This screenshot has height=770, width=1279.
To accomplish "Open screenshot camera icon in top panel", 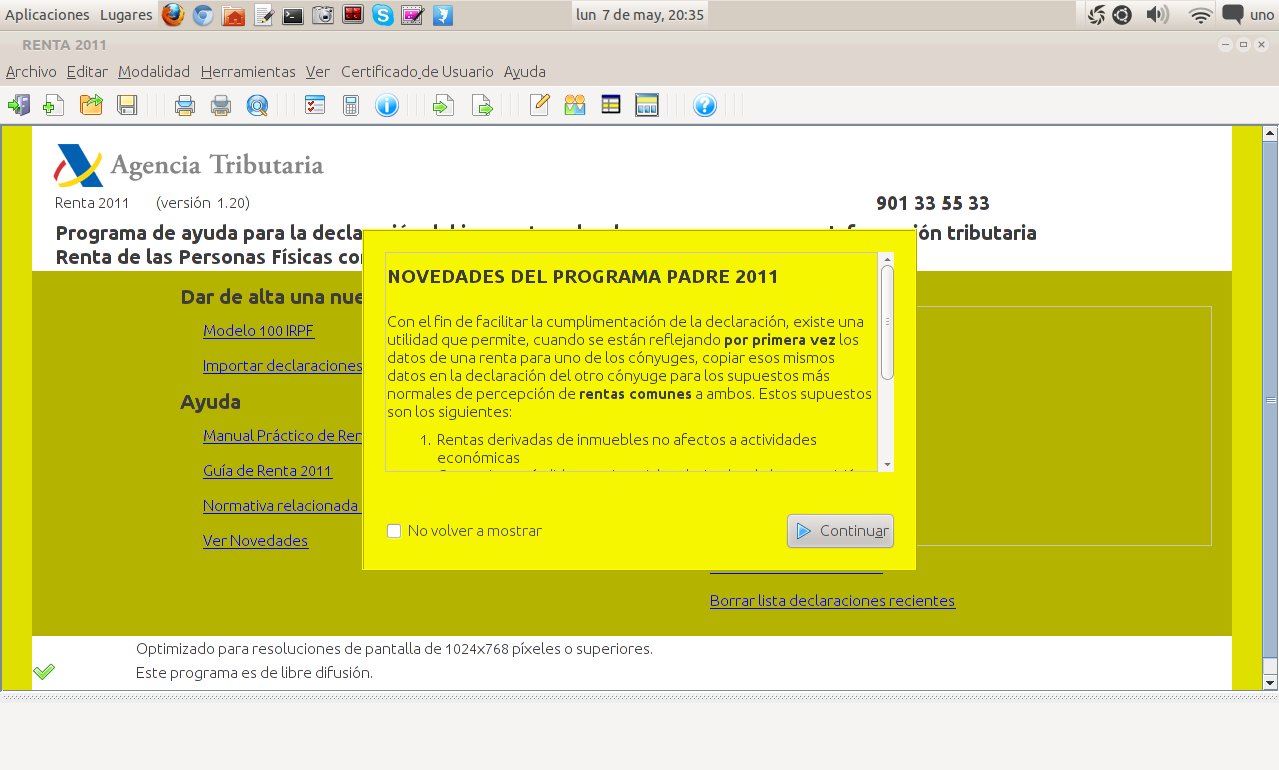I will coord(323,15).
